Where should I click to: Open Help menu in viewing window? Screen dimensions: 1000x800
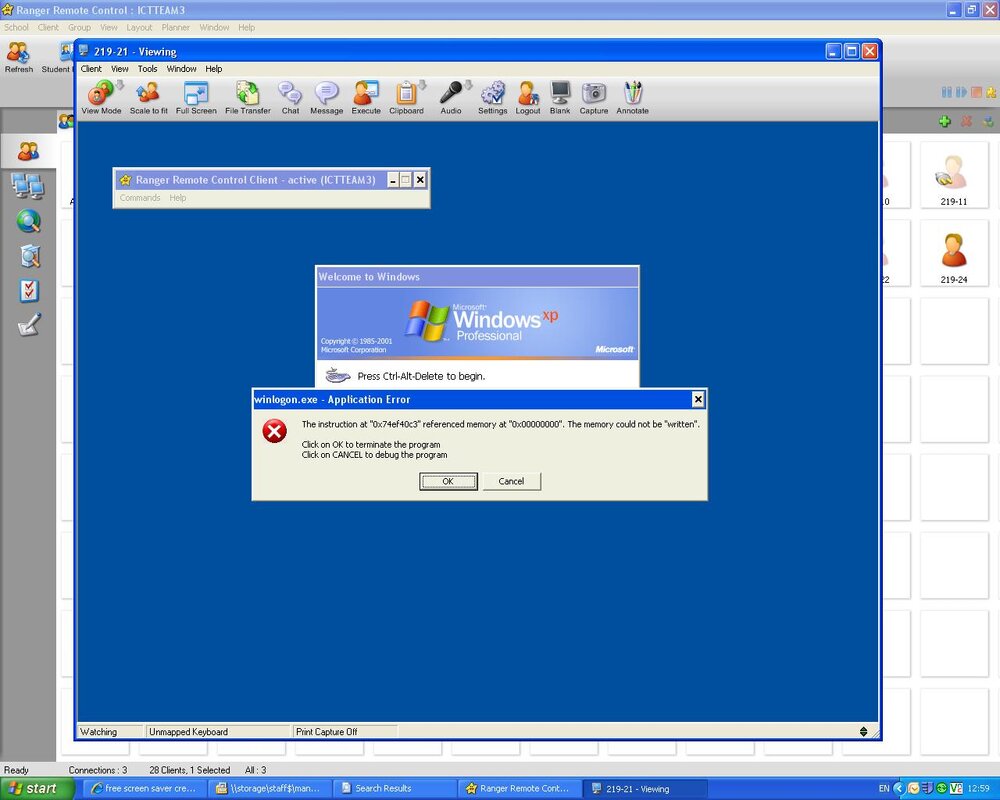(214, 69)
